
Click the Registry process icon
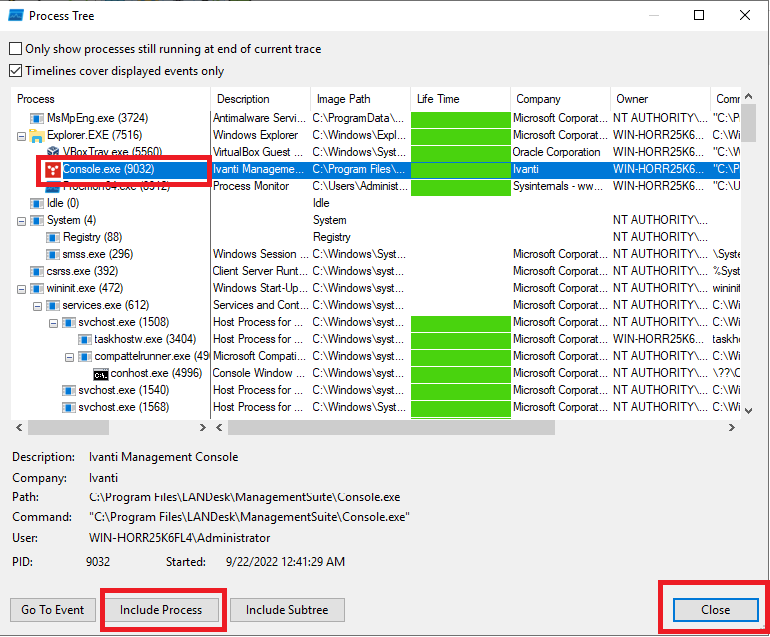click(x=53, y=237)
